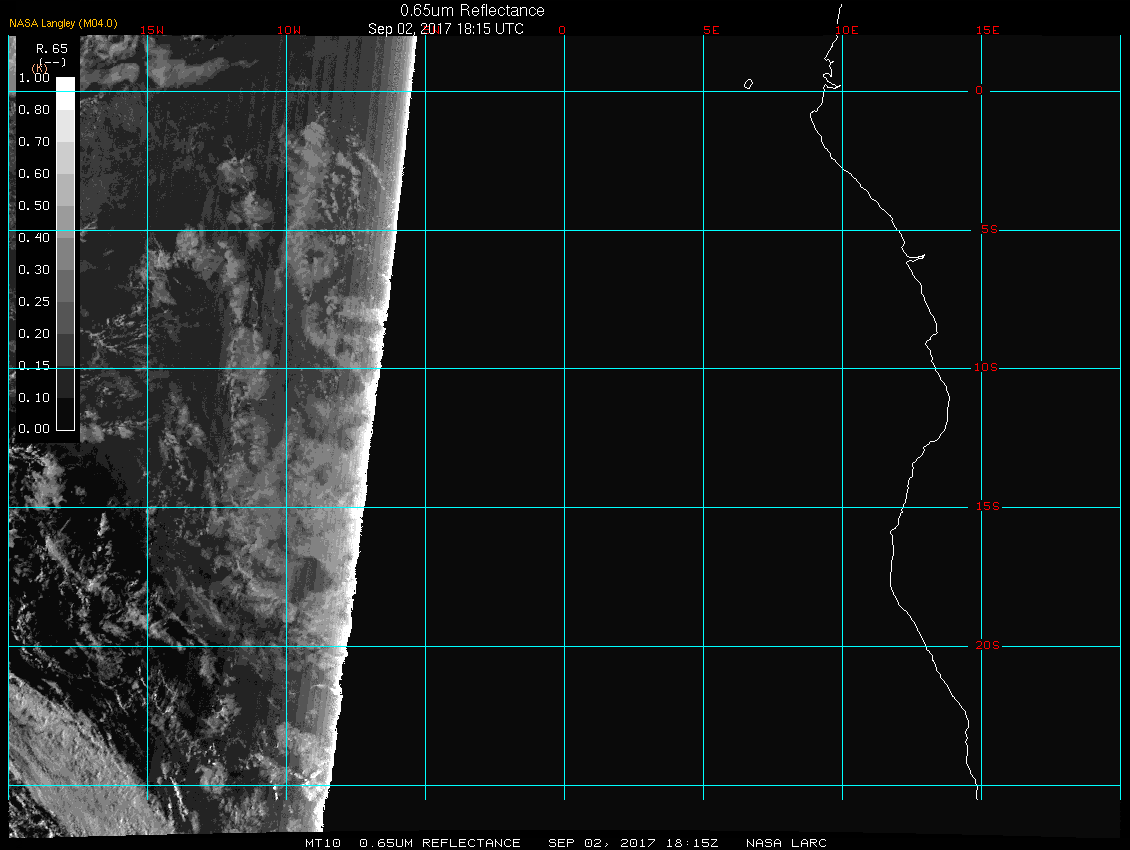Click the '0.65UM REFLECTANCE' footer text
This screenshot has height=850, width=1130.
[440, 843]
